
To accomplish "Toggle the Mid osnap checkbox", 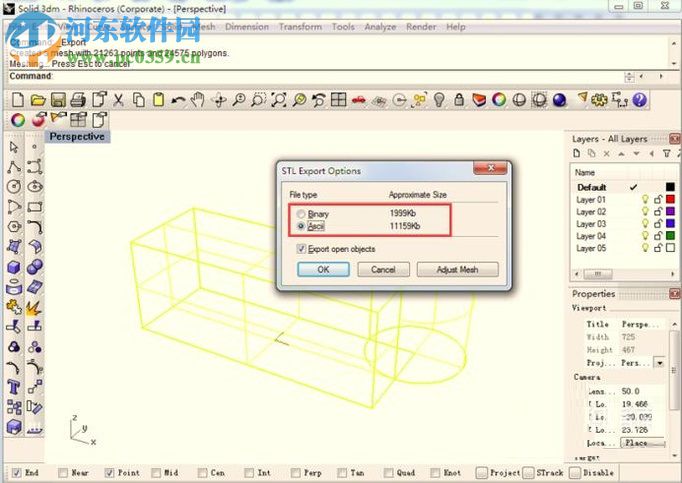I will (156, 473).
